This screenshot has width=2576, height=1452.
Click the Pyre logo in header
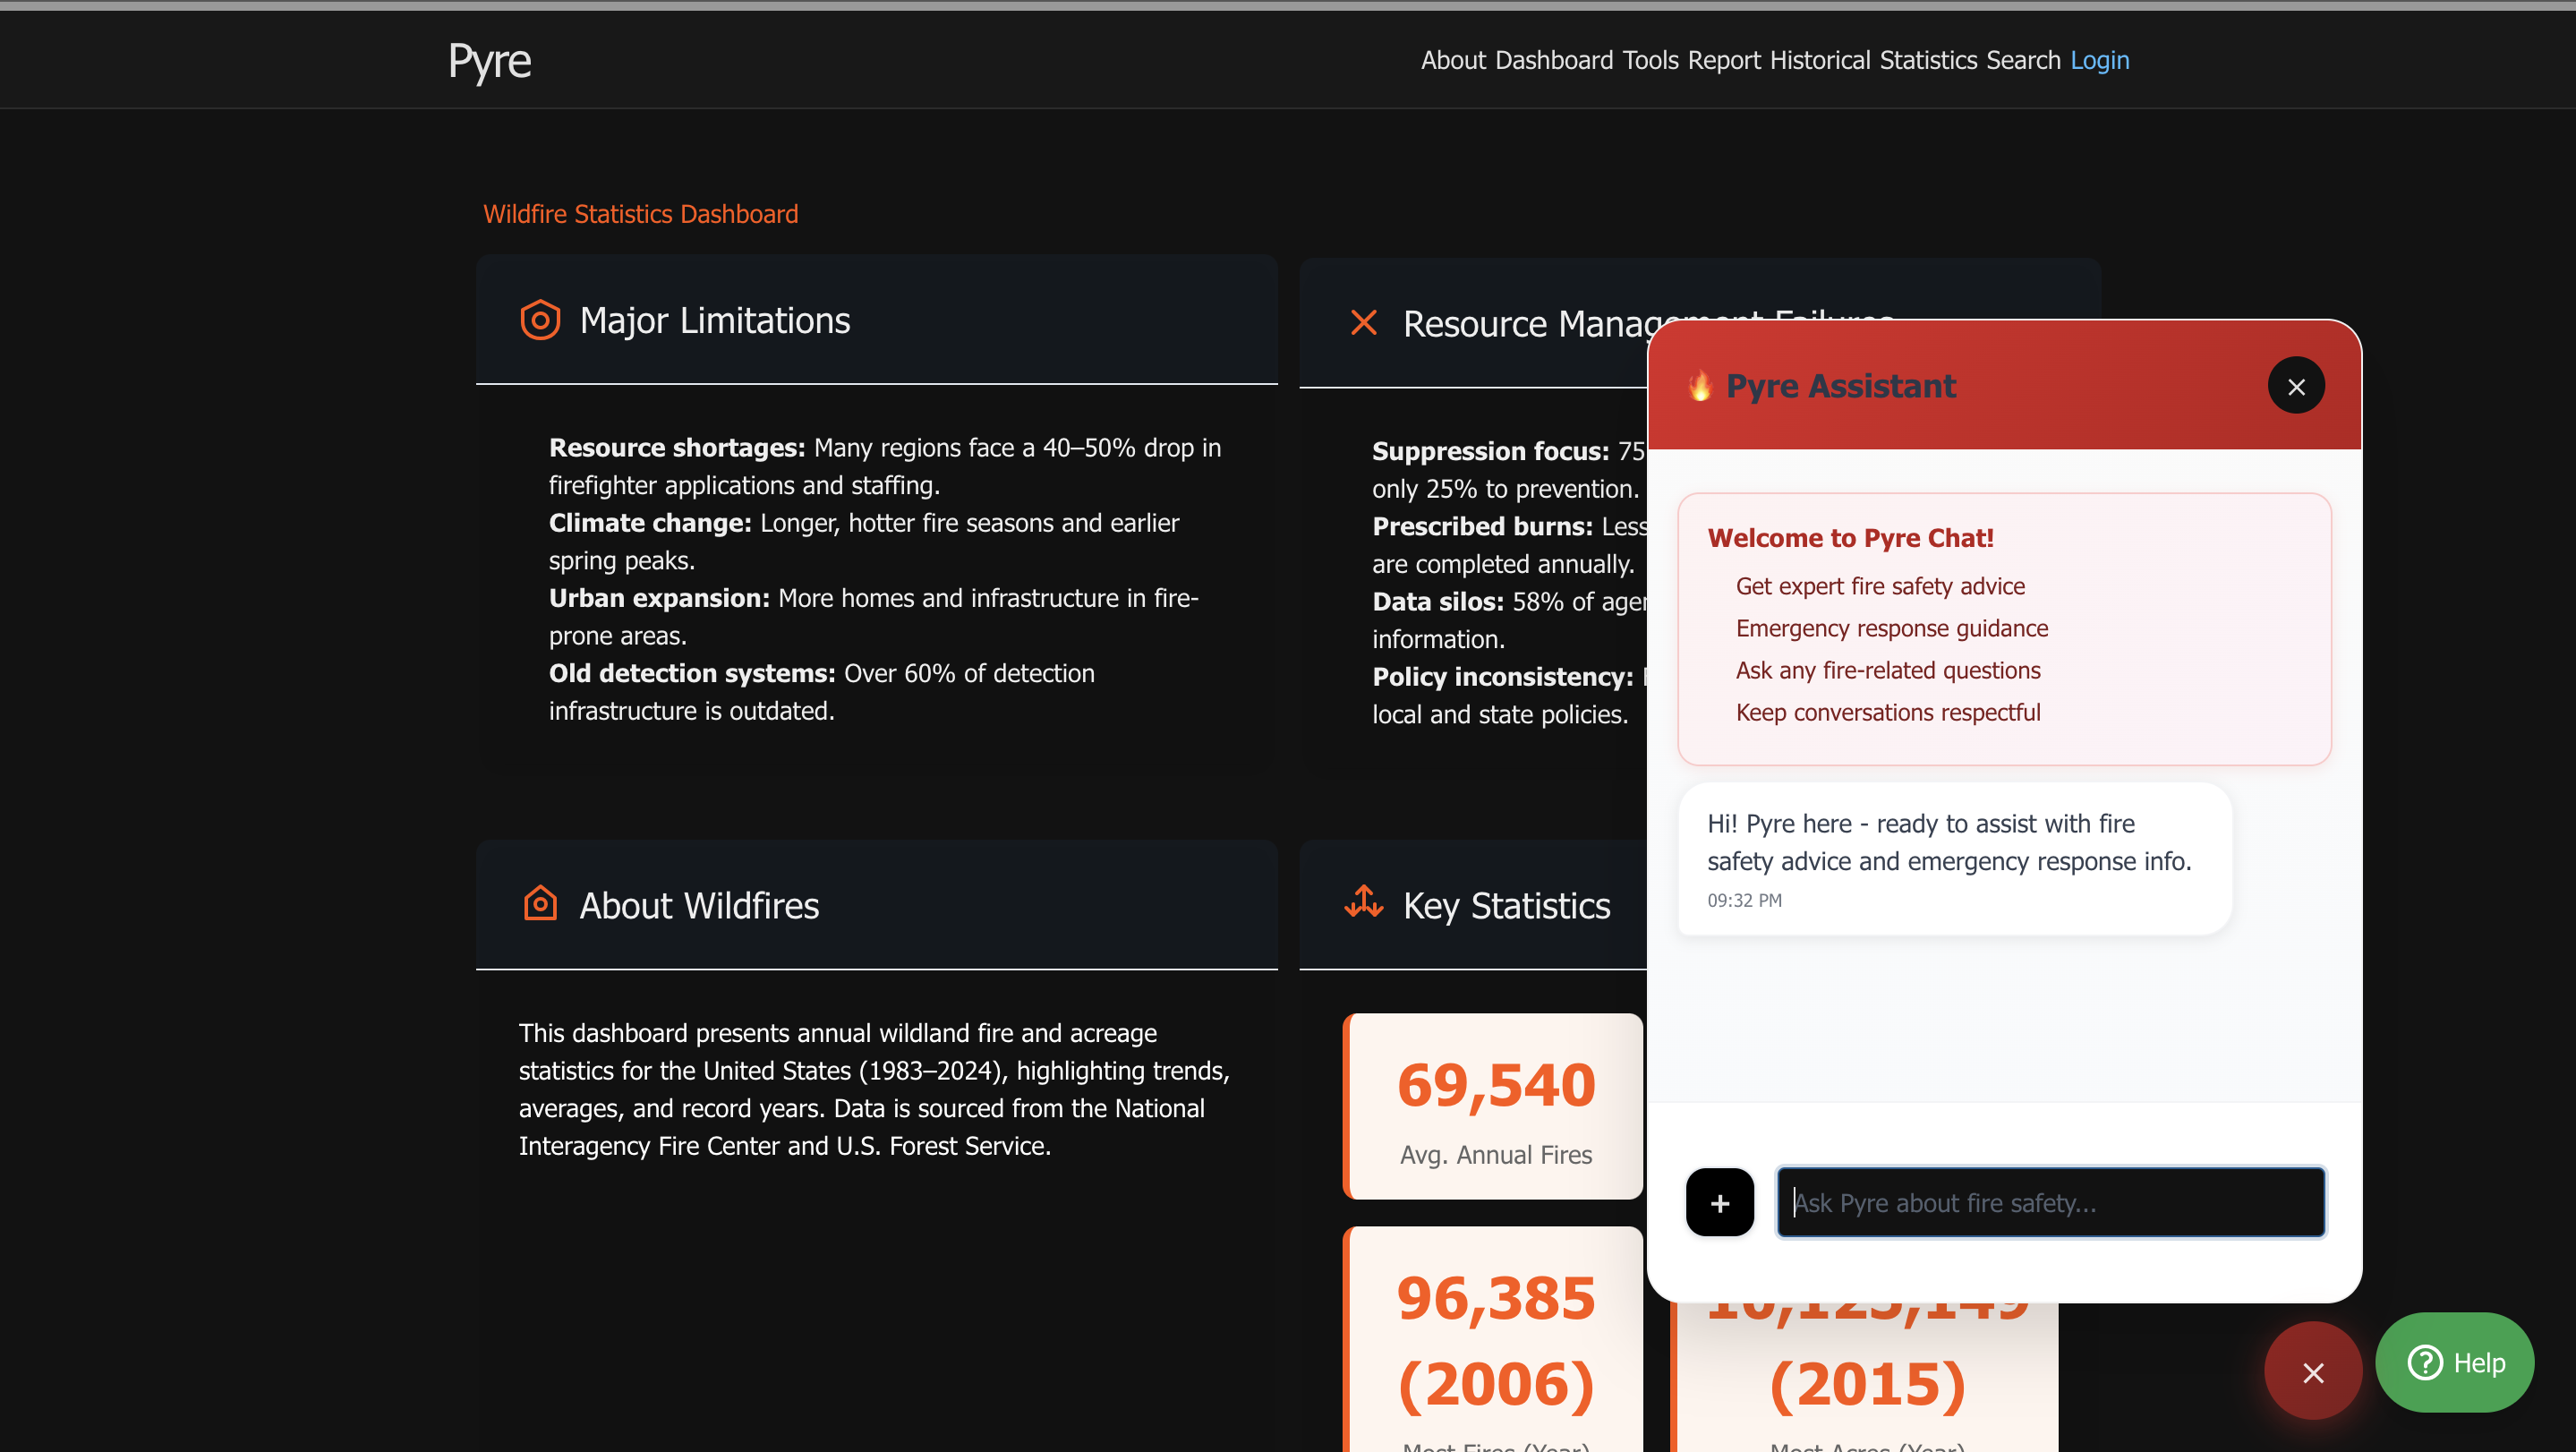[x=489, y=61]
